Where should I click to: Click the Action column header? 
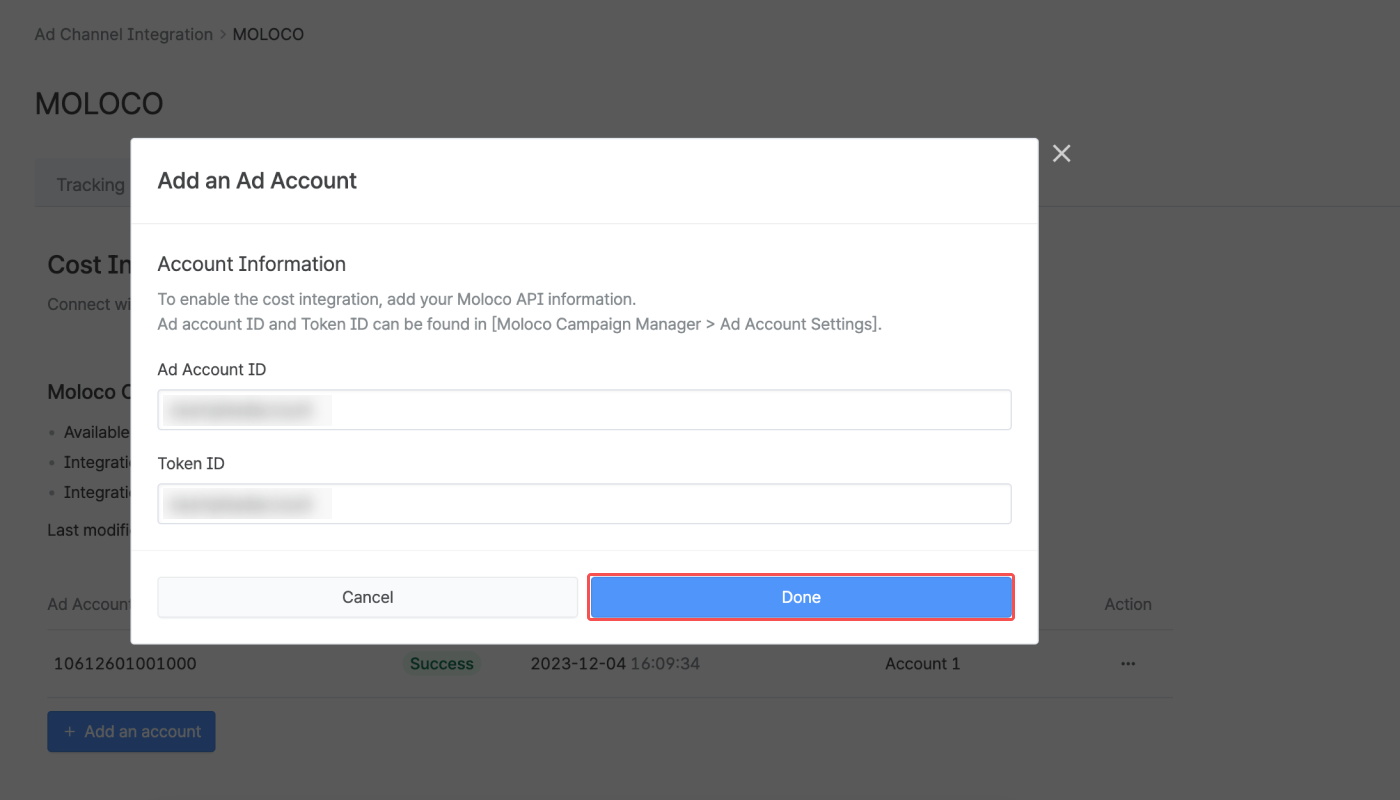(x=1128, y=604)
